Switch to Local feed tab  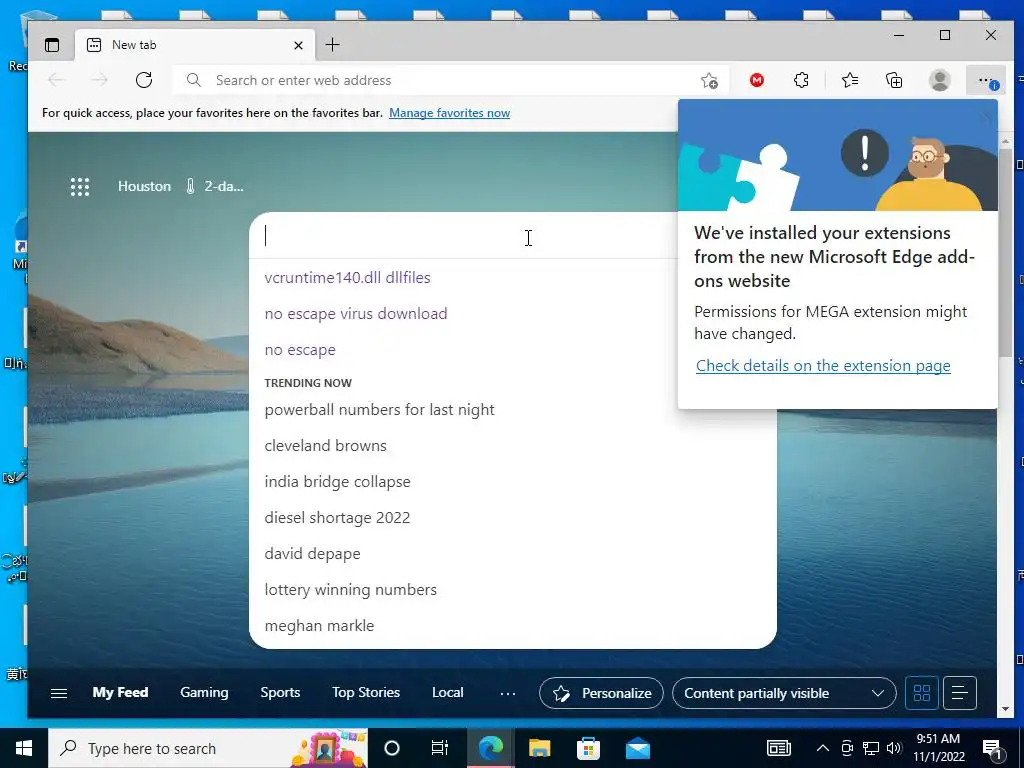click(447, 692)
